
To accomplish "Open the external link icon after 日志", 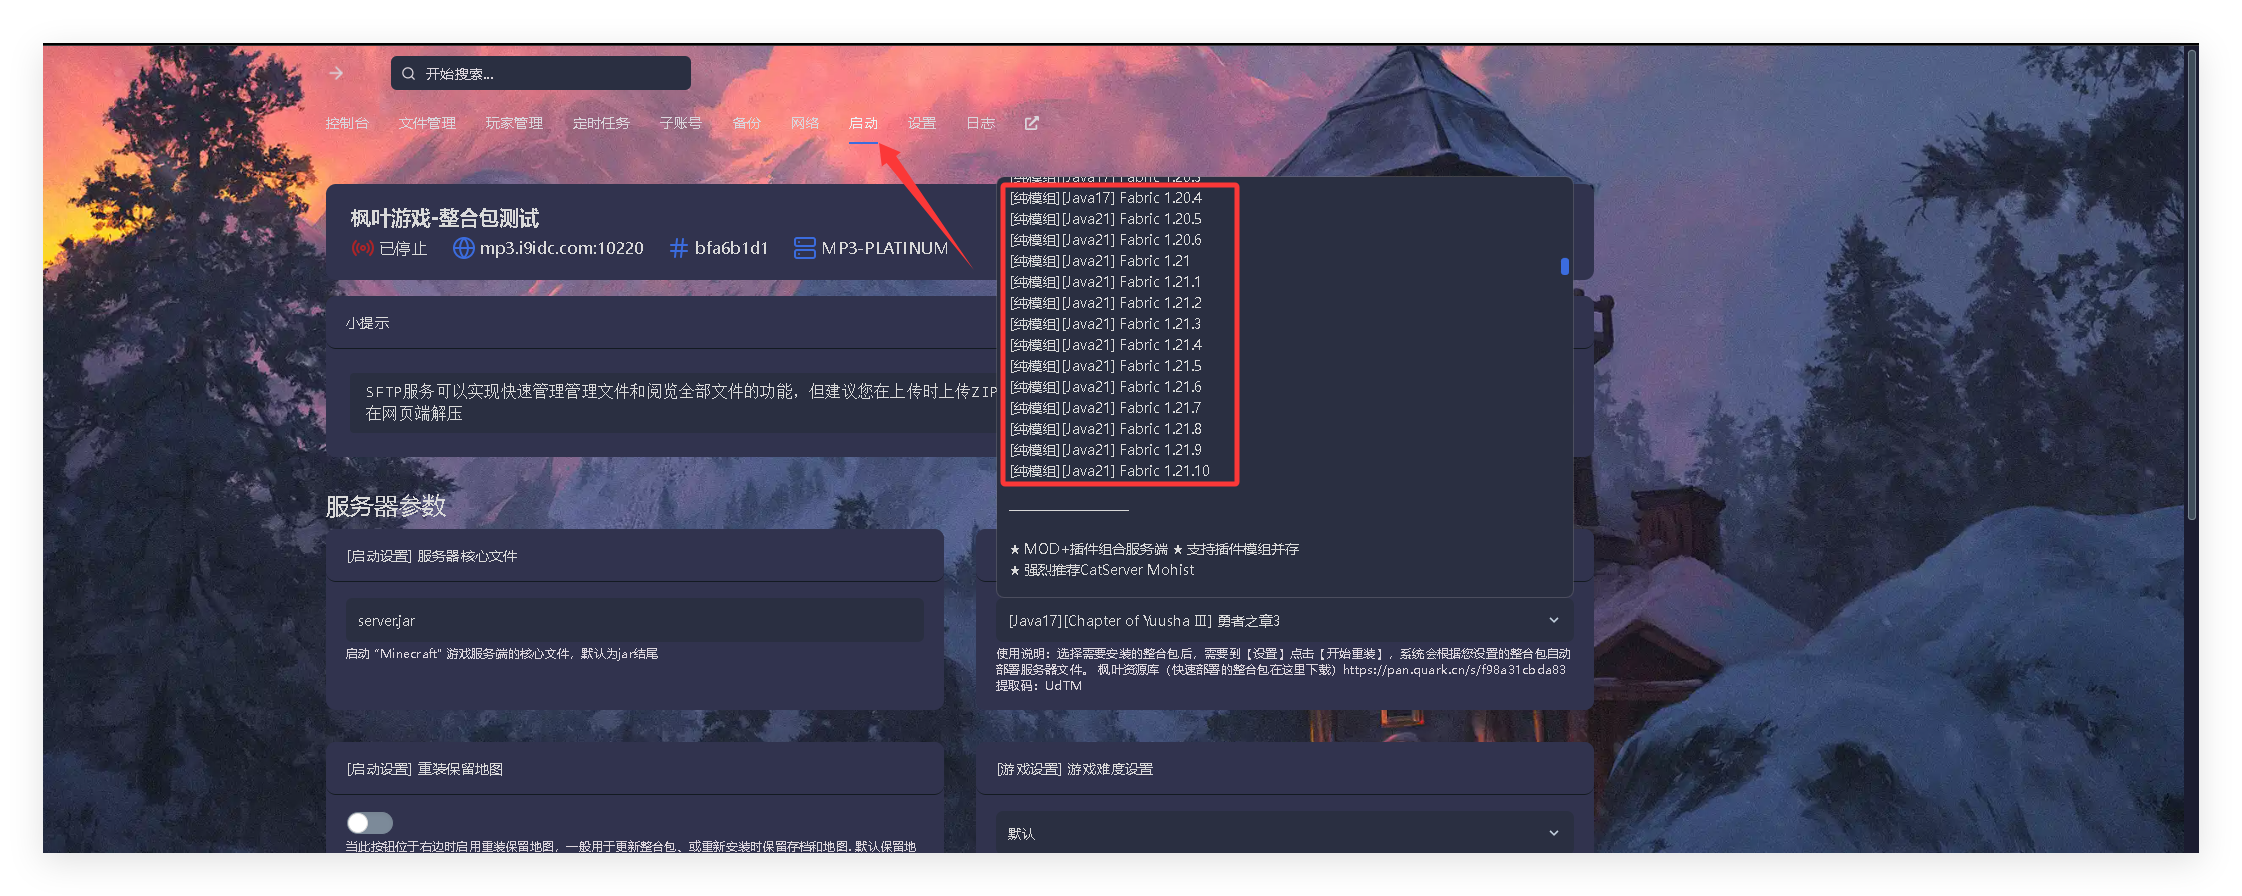I will coord(1032,123).
